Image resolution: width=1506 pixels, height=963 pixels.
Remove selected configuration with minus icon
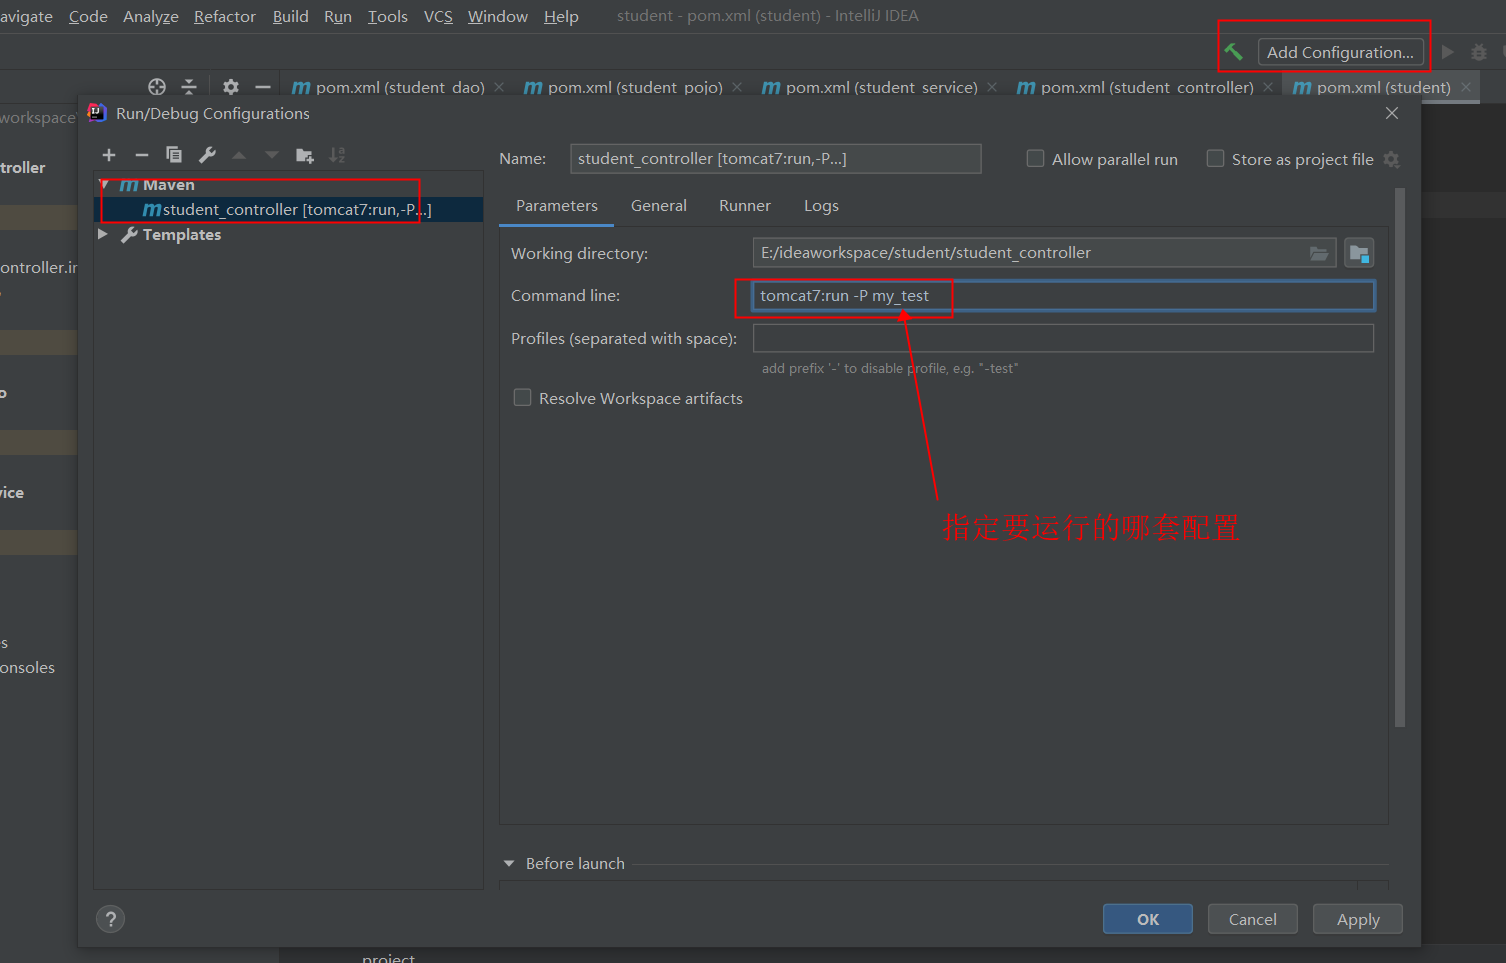click(x=142, y=155)
